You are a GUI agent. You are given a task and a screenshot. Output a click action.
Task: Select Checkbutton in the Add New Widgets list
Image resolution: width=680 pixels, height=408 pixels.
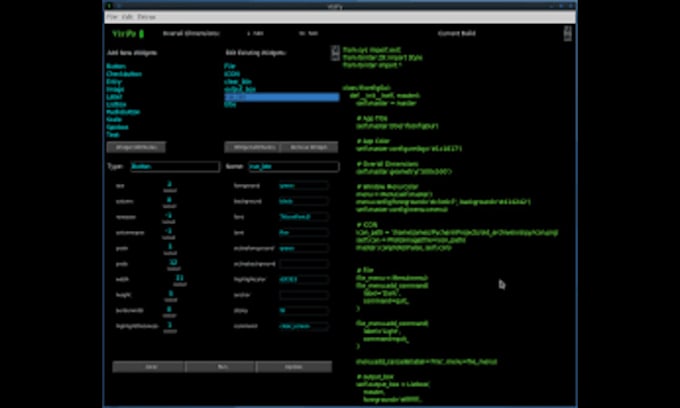[x=124, y=74]
